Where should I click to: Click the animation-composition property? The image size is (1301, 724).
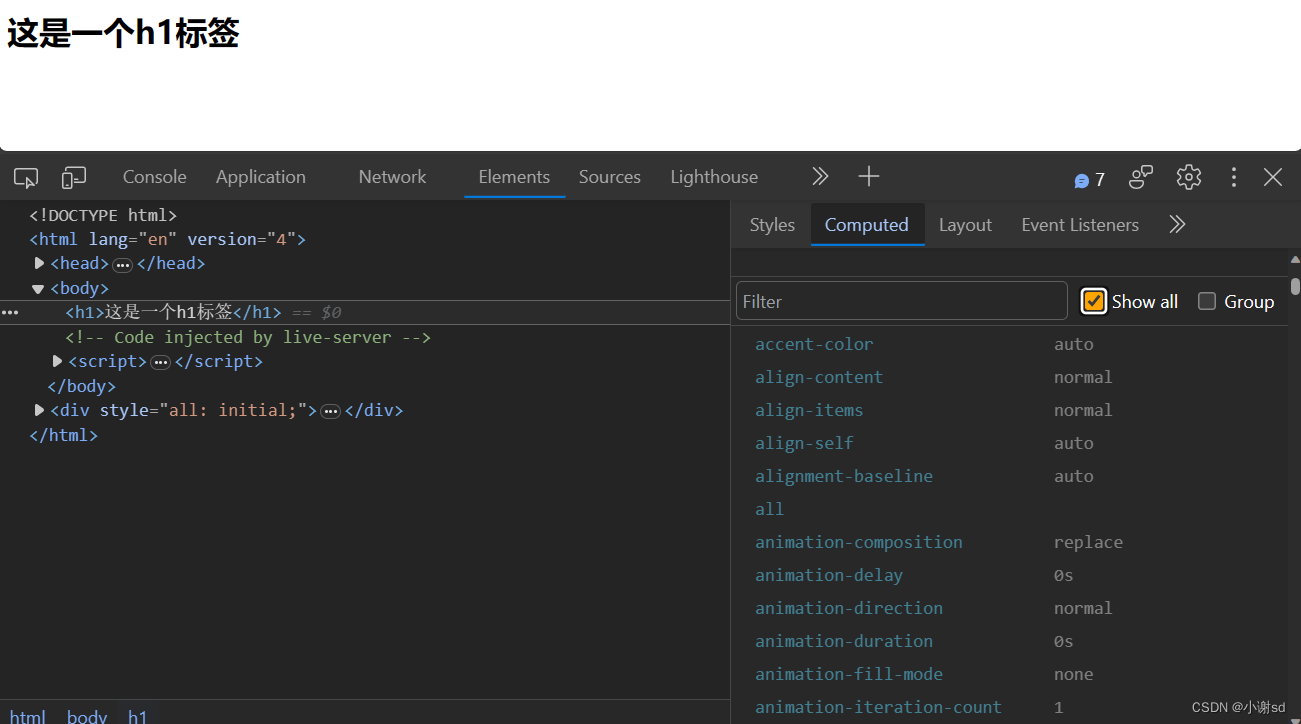tap(859, 542)
